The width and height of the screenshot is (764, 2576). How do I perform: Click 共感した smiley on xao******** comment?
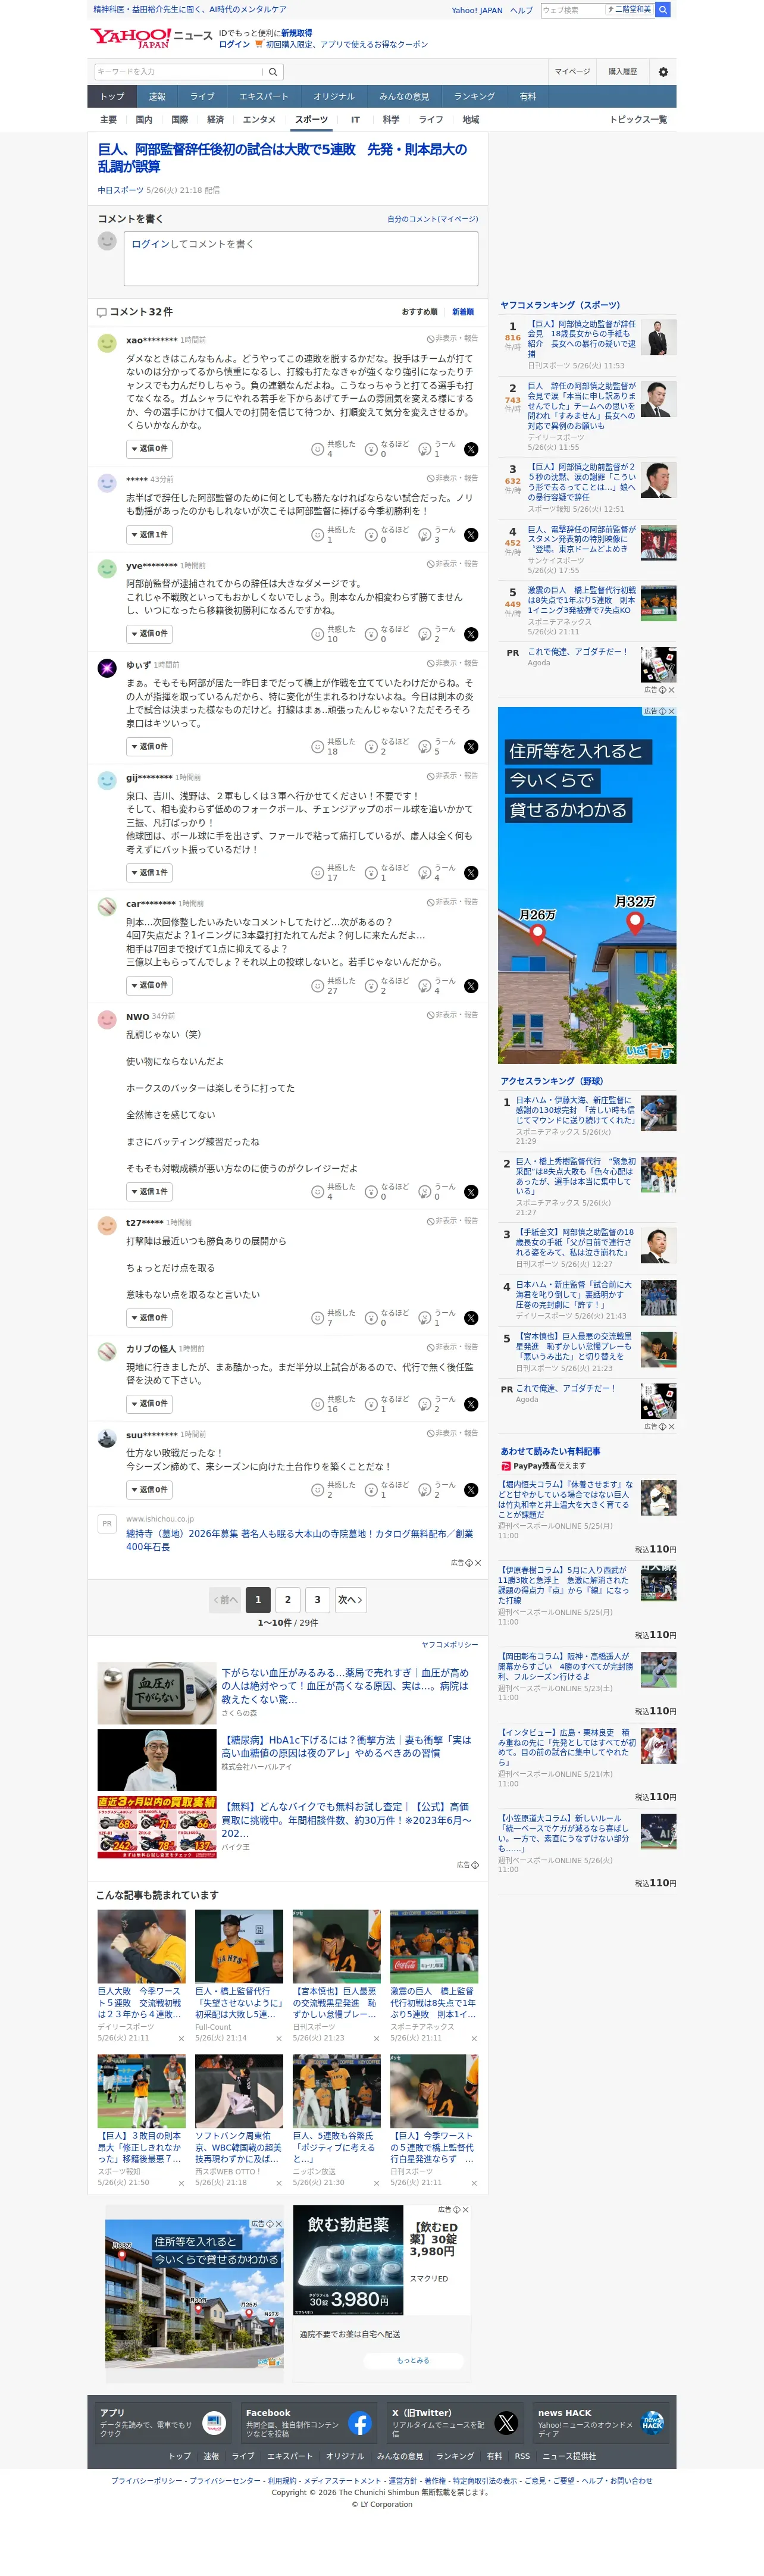318,449
